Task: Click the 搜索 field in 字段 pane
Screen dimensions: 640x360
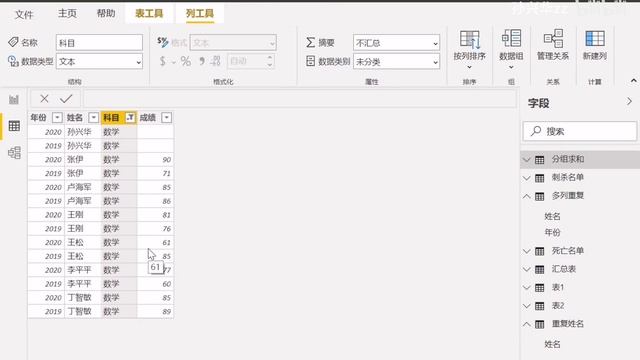Action: coord(580,131)
